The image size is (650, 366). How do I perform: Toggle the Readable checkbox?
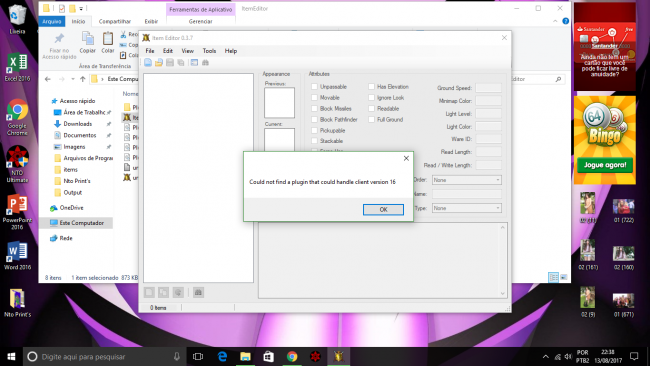[x=371, y=109]
